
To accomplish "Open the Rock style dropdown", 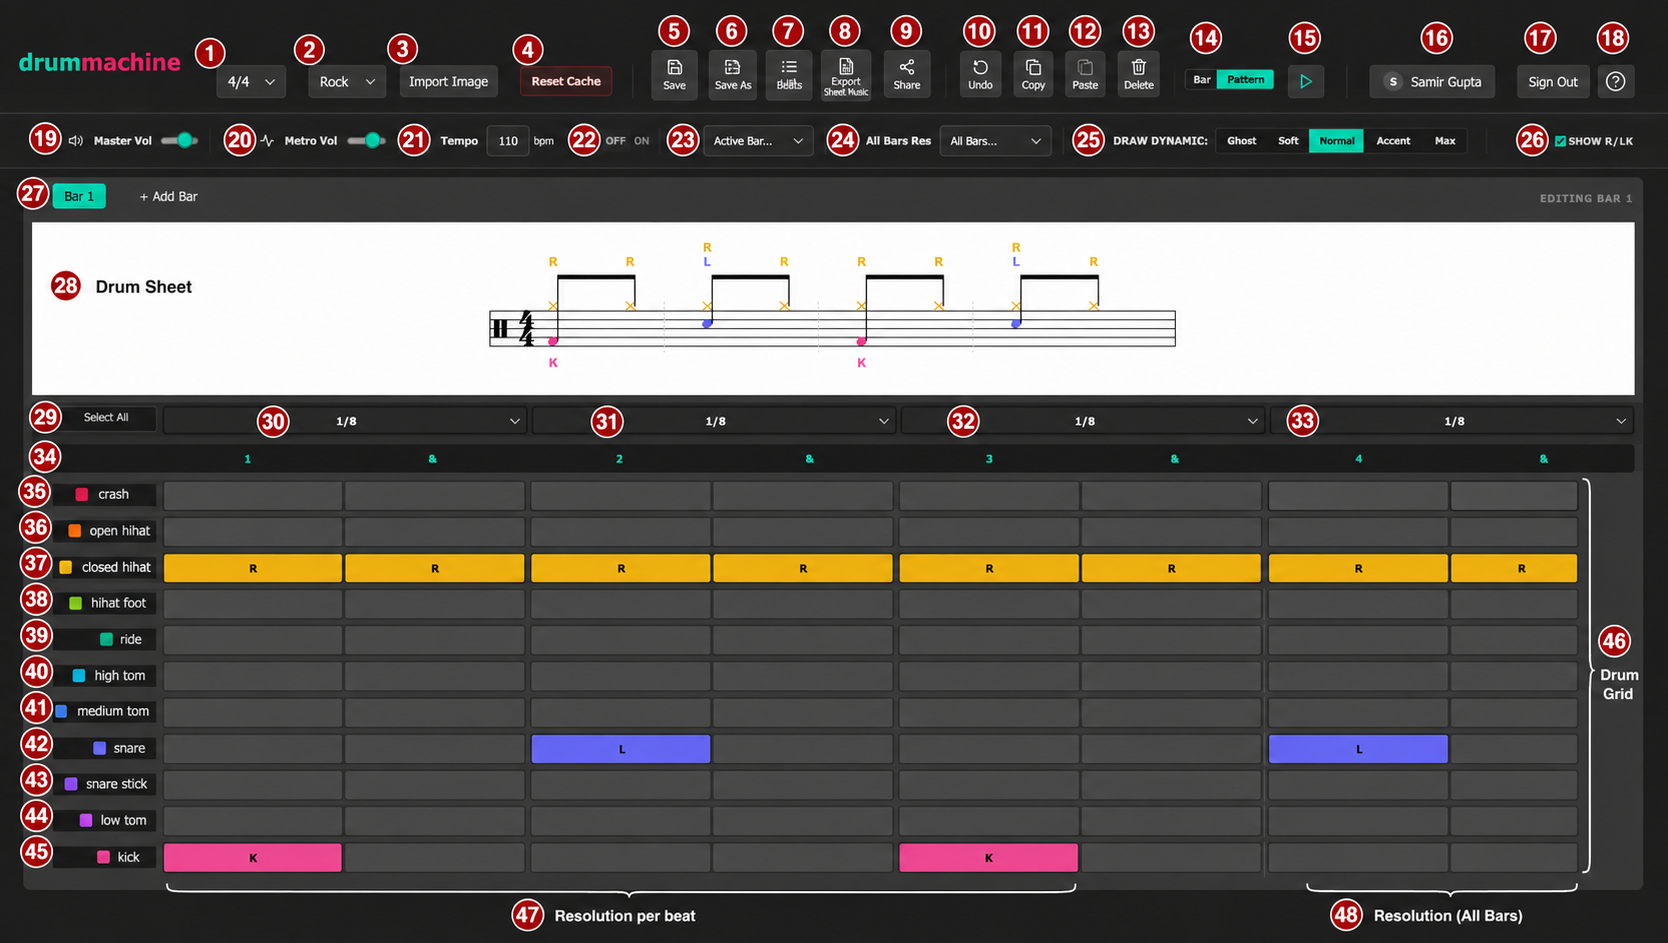I will pyautogui.click(x=346, y=82).
